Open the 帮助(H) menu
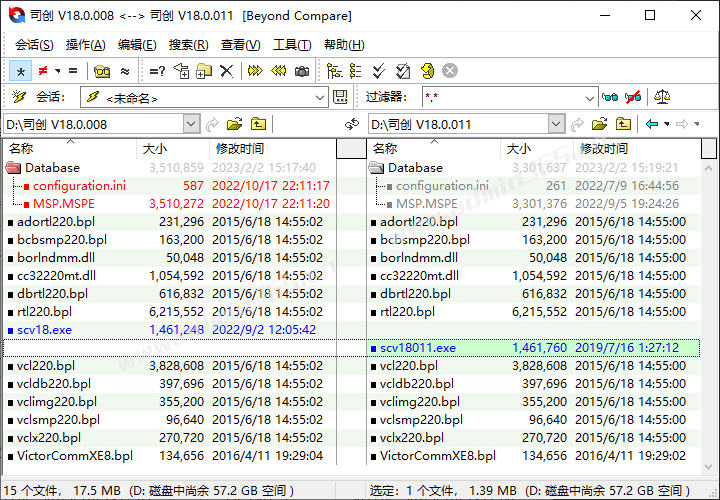 (x=344, y=45)
